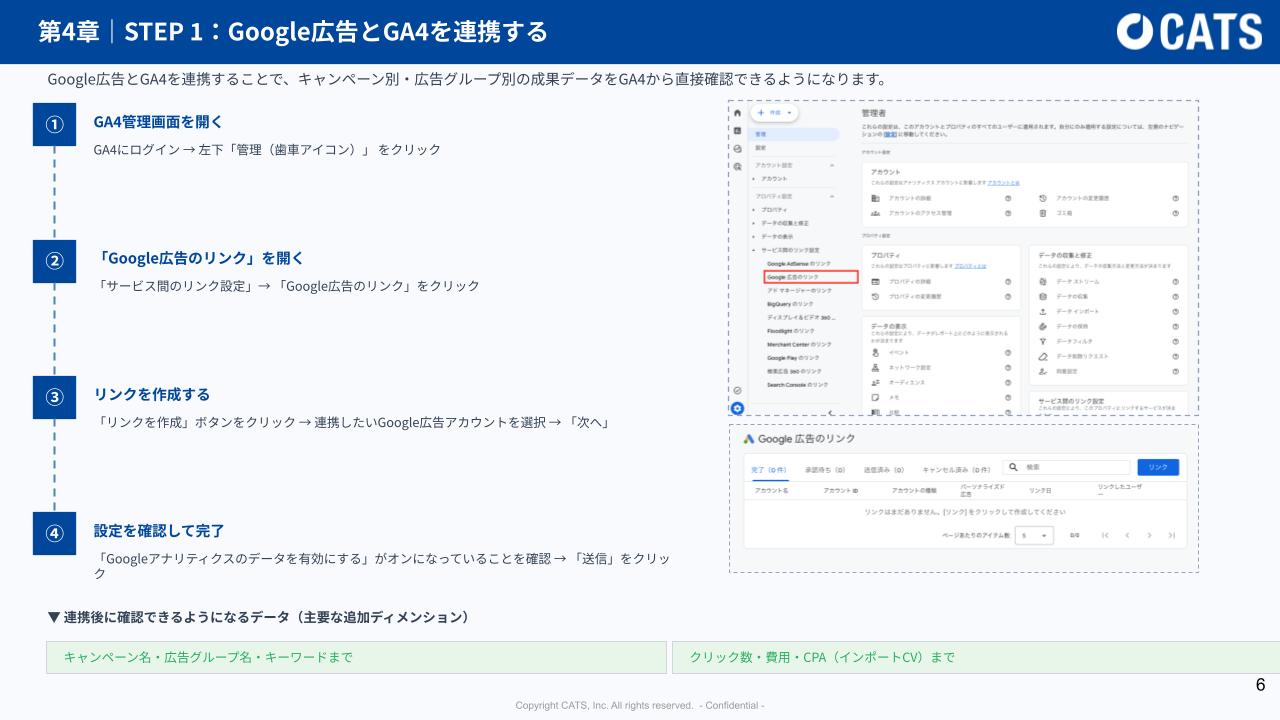The image size is (1280, 720).
Task: Click the blue リンク button
Action: (1158, 467)
